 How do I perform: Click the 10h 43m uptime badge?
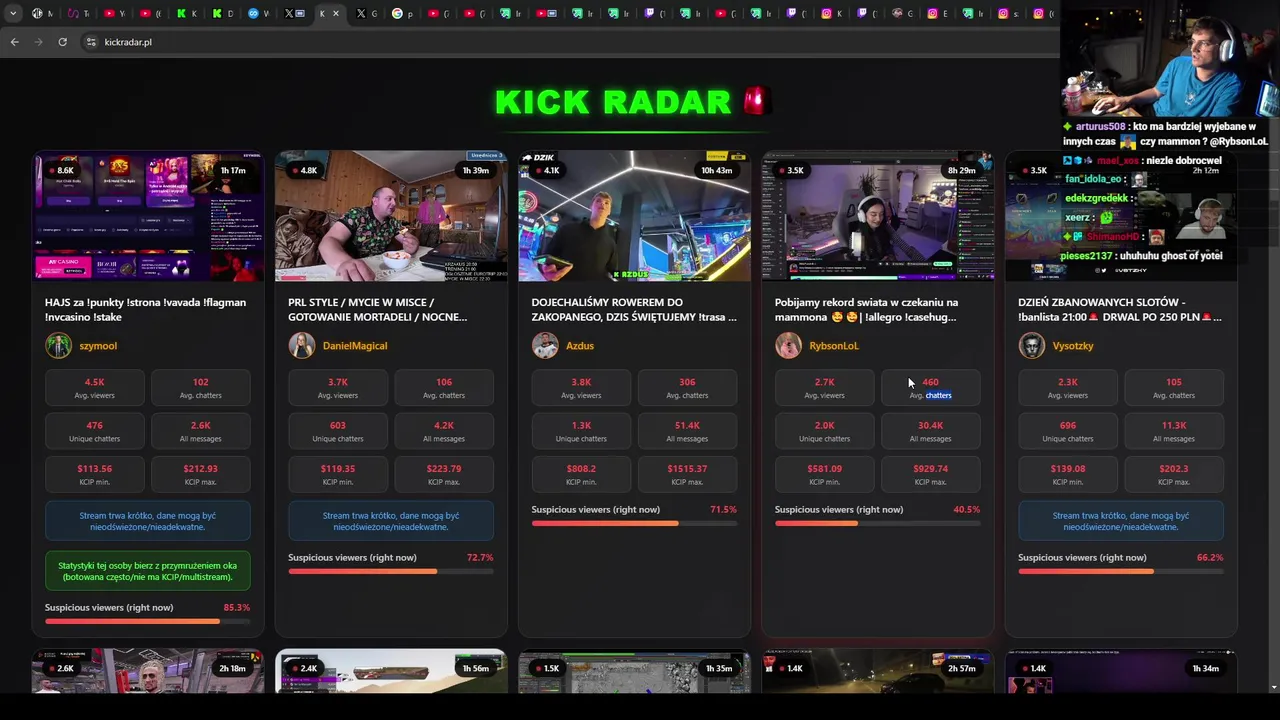[x=717, y=170]
